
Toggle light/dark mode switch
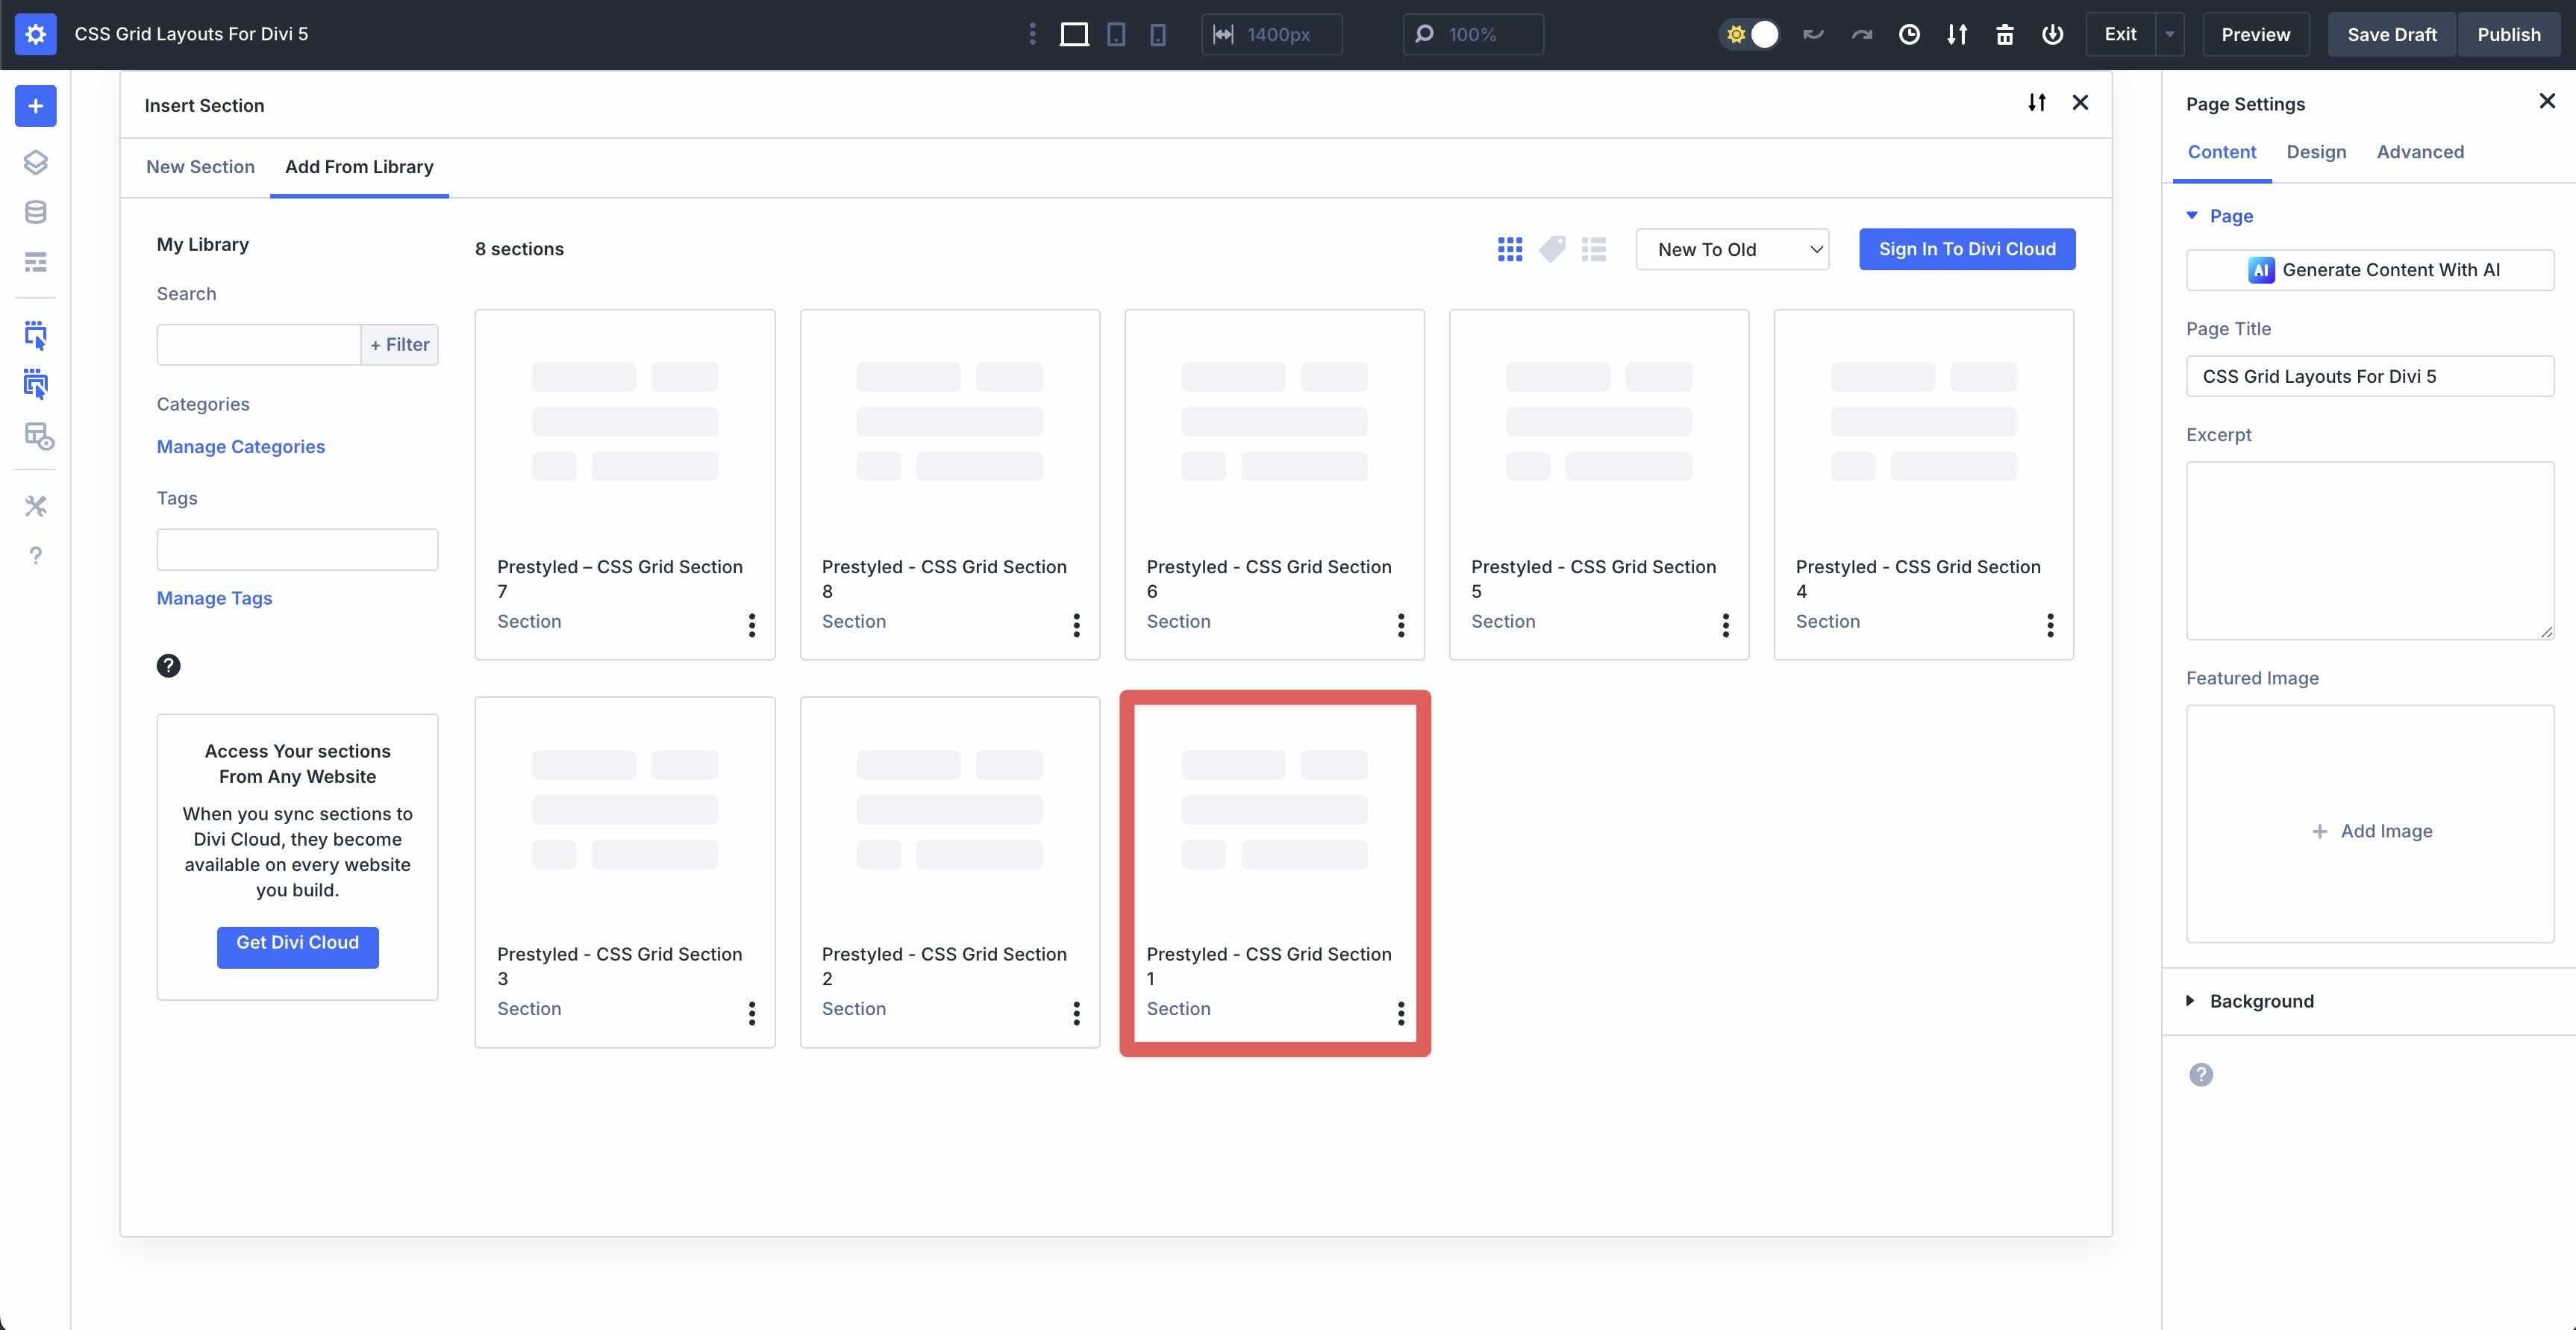coord(1750,33)
